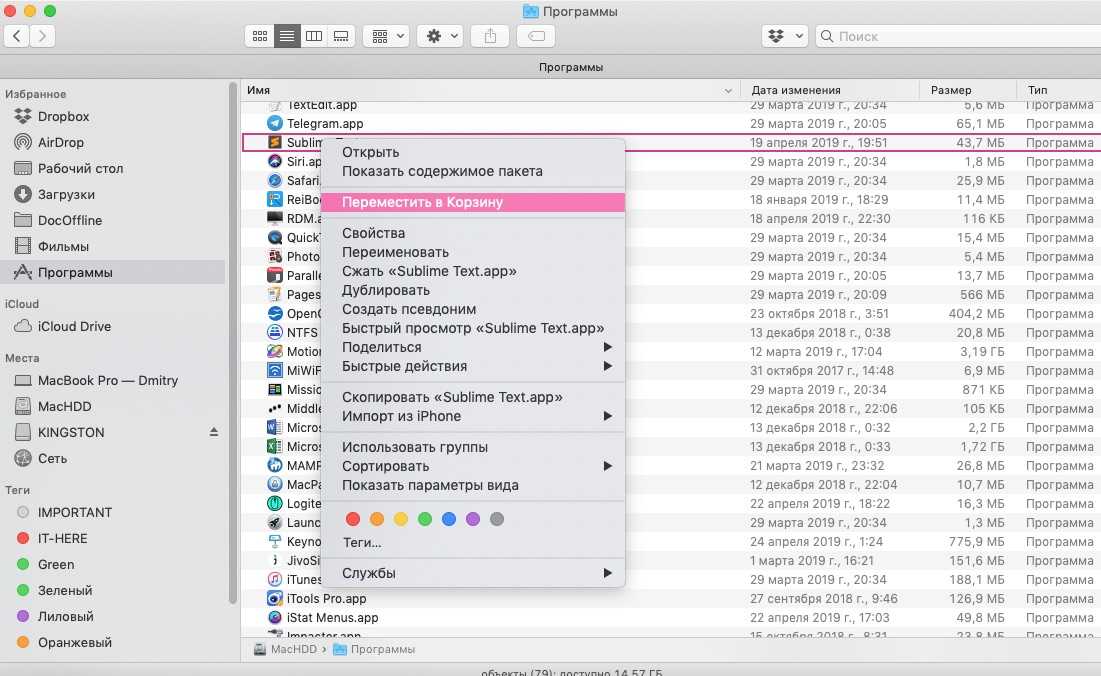The image size is (1101, 676).
Task: Select Telegram.app in the file list
Action: click(x=671, y=124)
